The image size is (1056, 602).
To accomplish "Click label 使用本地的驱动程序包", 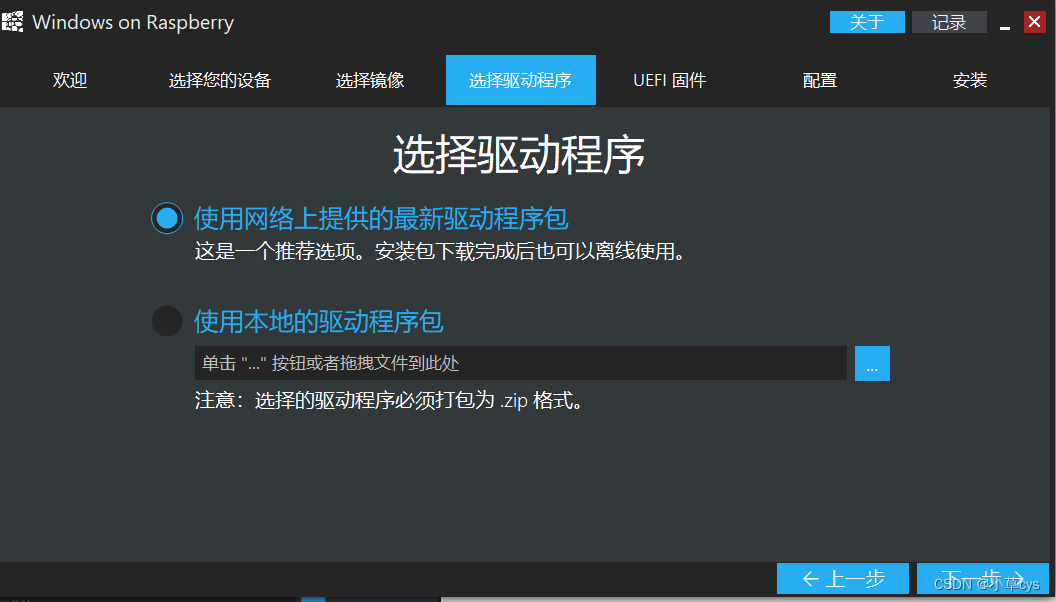I will point(319,321).
